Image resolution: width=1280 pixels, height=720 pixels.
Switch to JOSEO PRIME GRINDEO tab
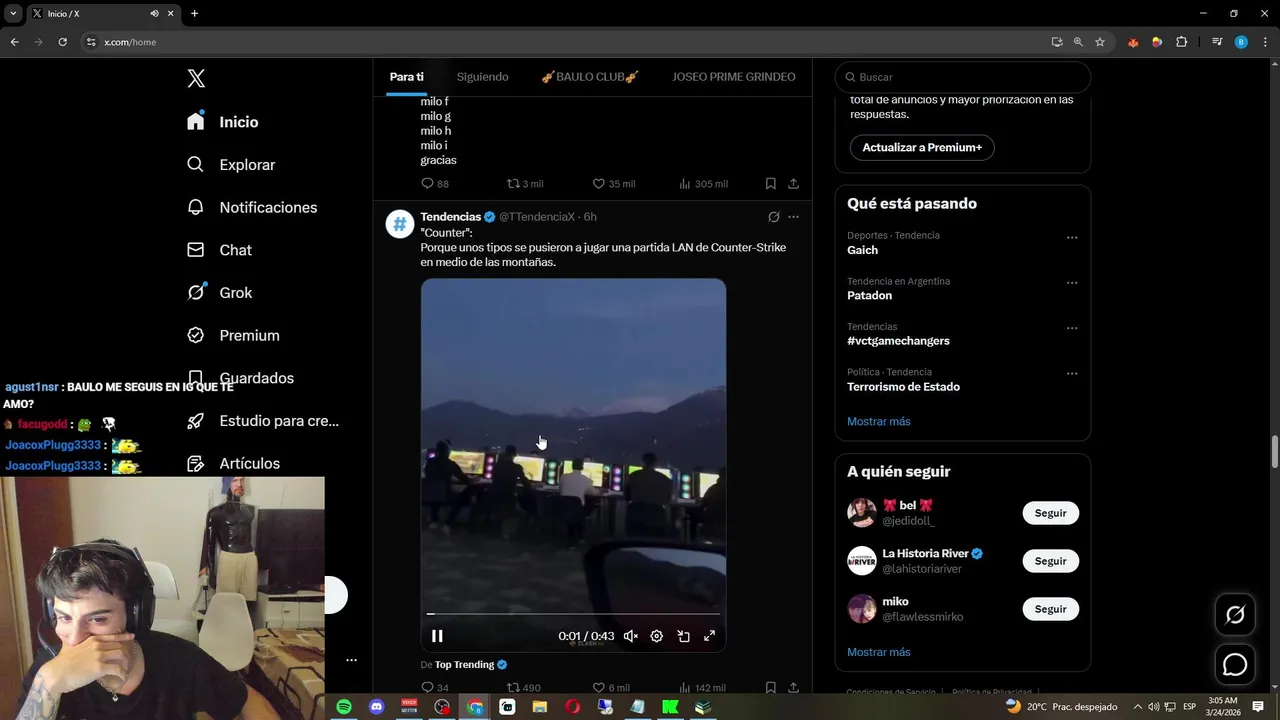[734, 77]
